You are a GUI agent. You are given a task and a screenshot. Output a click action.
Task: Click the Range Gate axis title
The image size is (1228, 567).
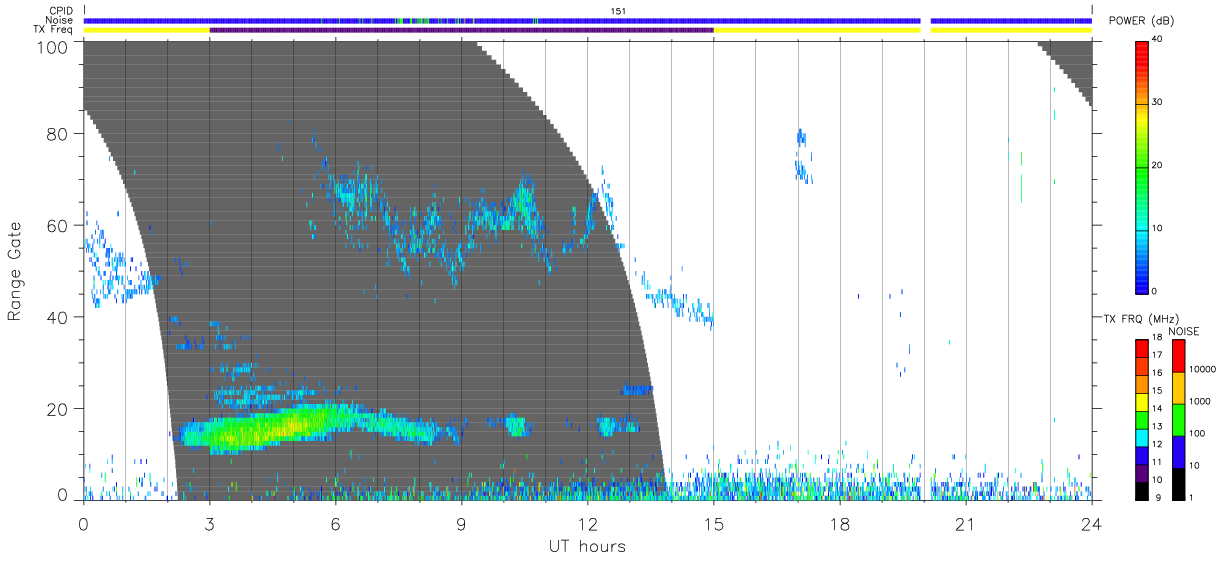16,271
